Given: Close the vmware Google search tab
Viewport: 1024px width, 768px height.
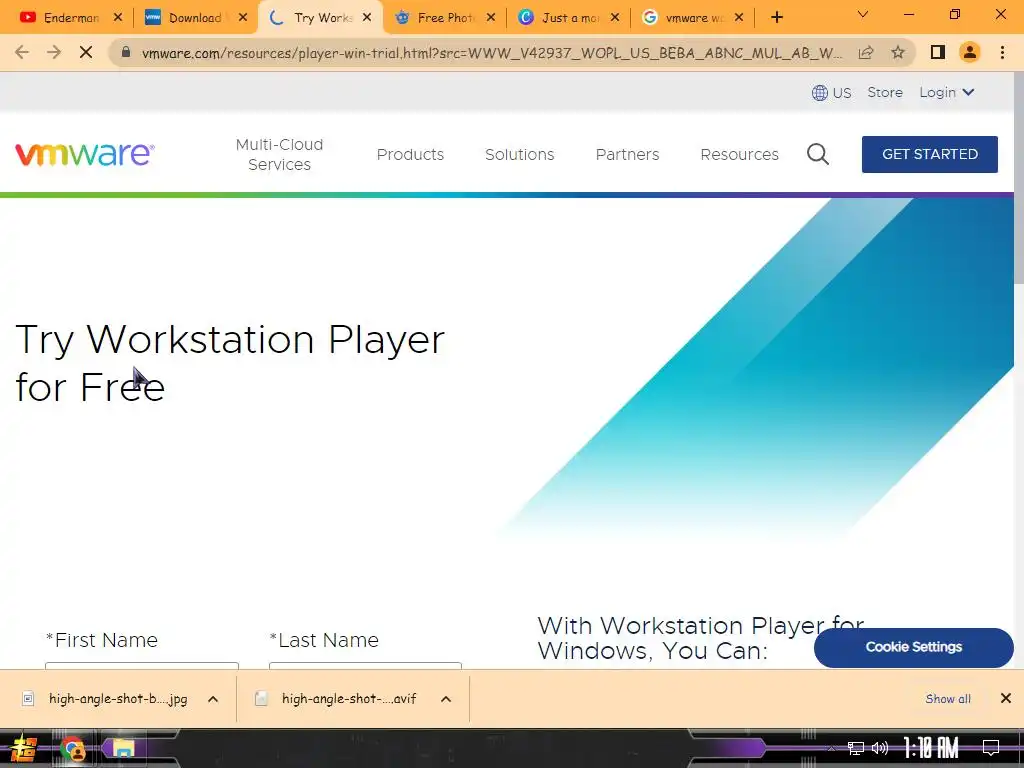Looking at the screenshot, I should pos(739,18).
